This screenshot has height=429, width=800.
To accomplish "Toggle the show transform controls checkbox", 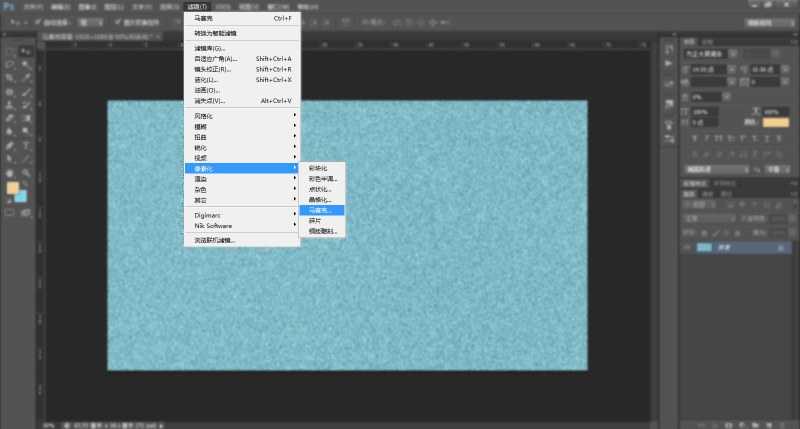I will coord(117,20).
